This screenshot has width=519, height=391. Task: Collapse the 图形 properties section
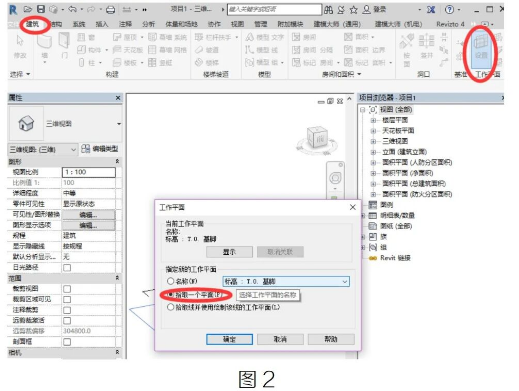coord(117,161)
